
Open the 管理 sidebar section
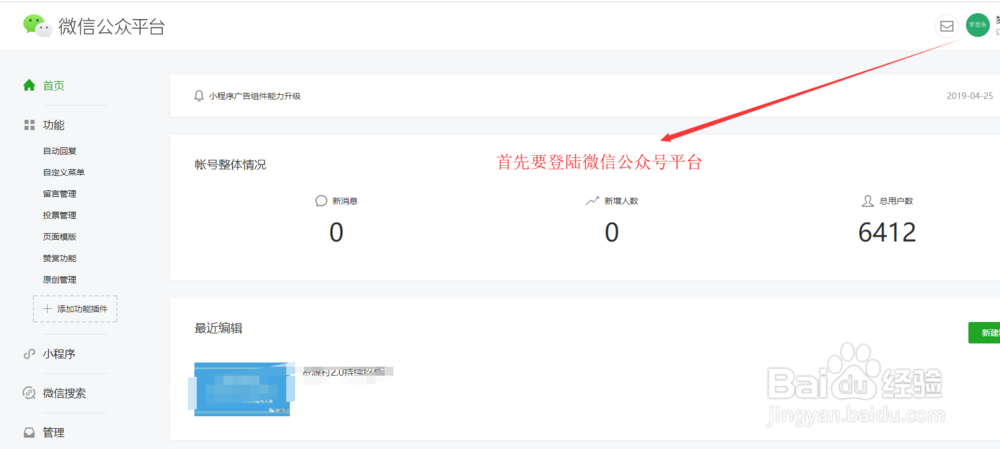tap(54, 432)
